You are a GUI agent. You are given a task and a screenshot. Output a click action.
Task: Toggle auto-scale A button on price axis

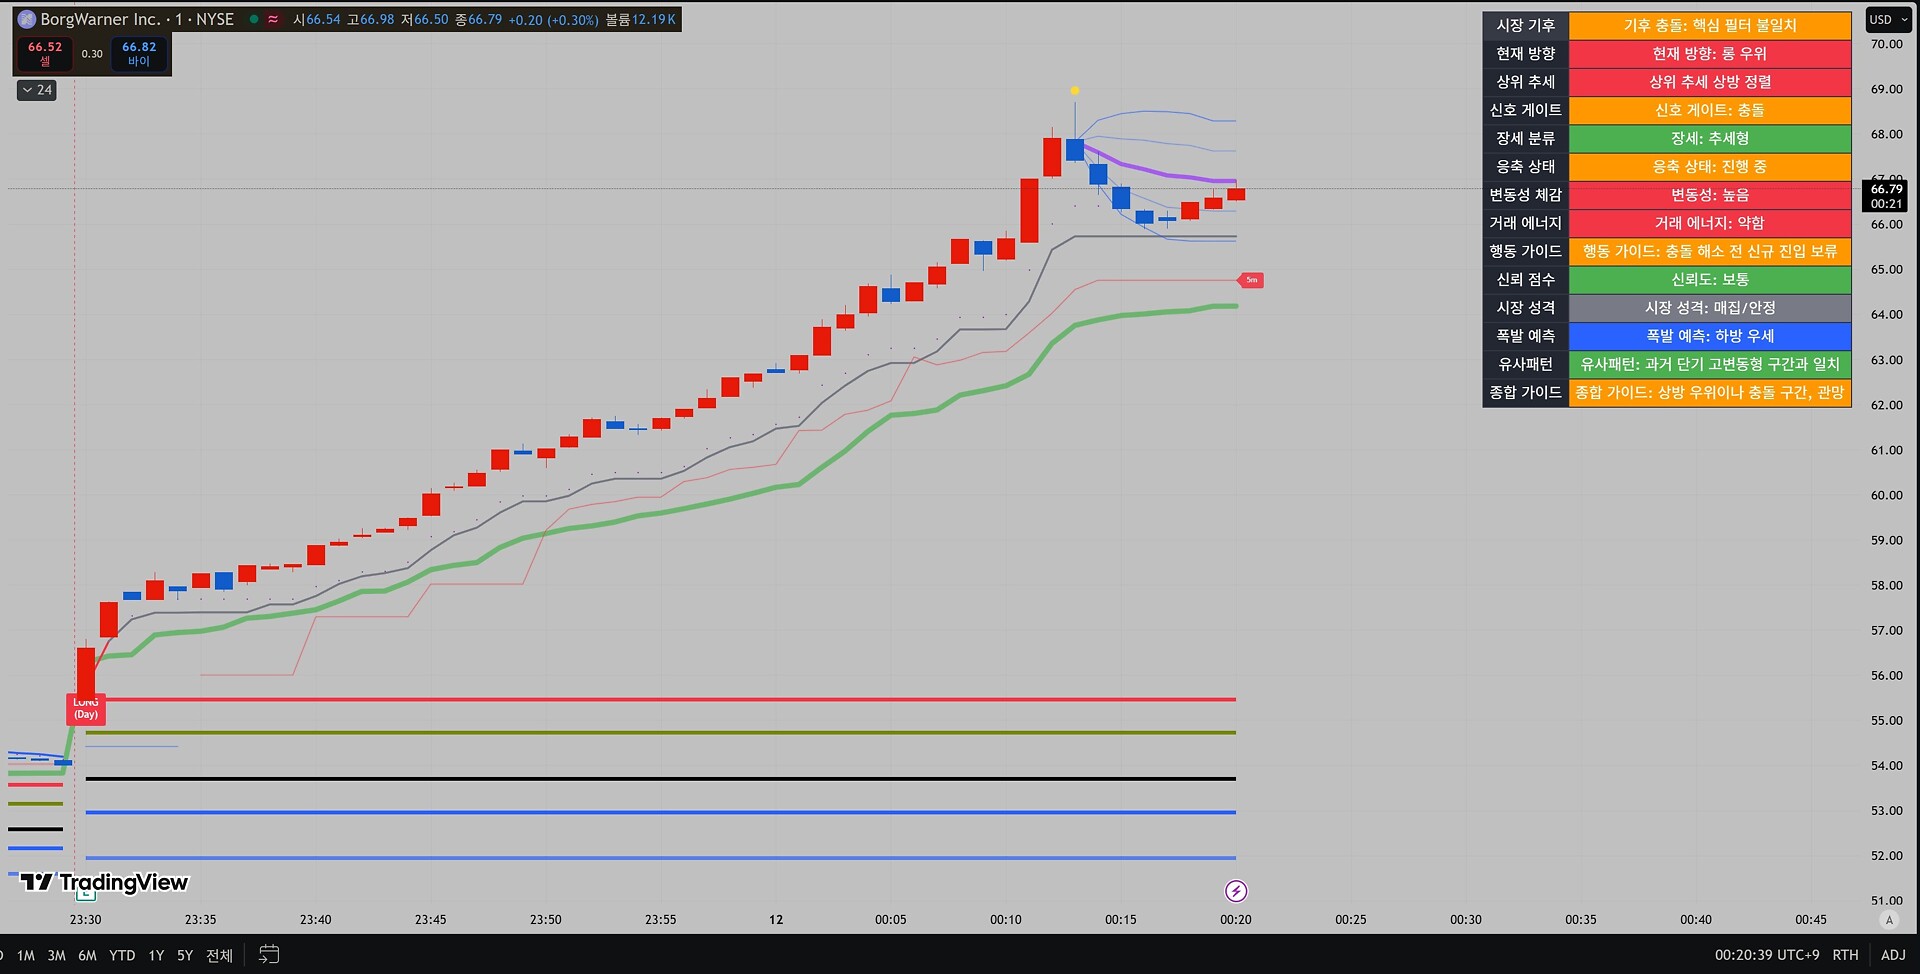pos(1889,919)
